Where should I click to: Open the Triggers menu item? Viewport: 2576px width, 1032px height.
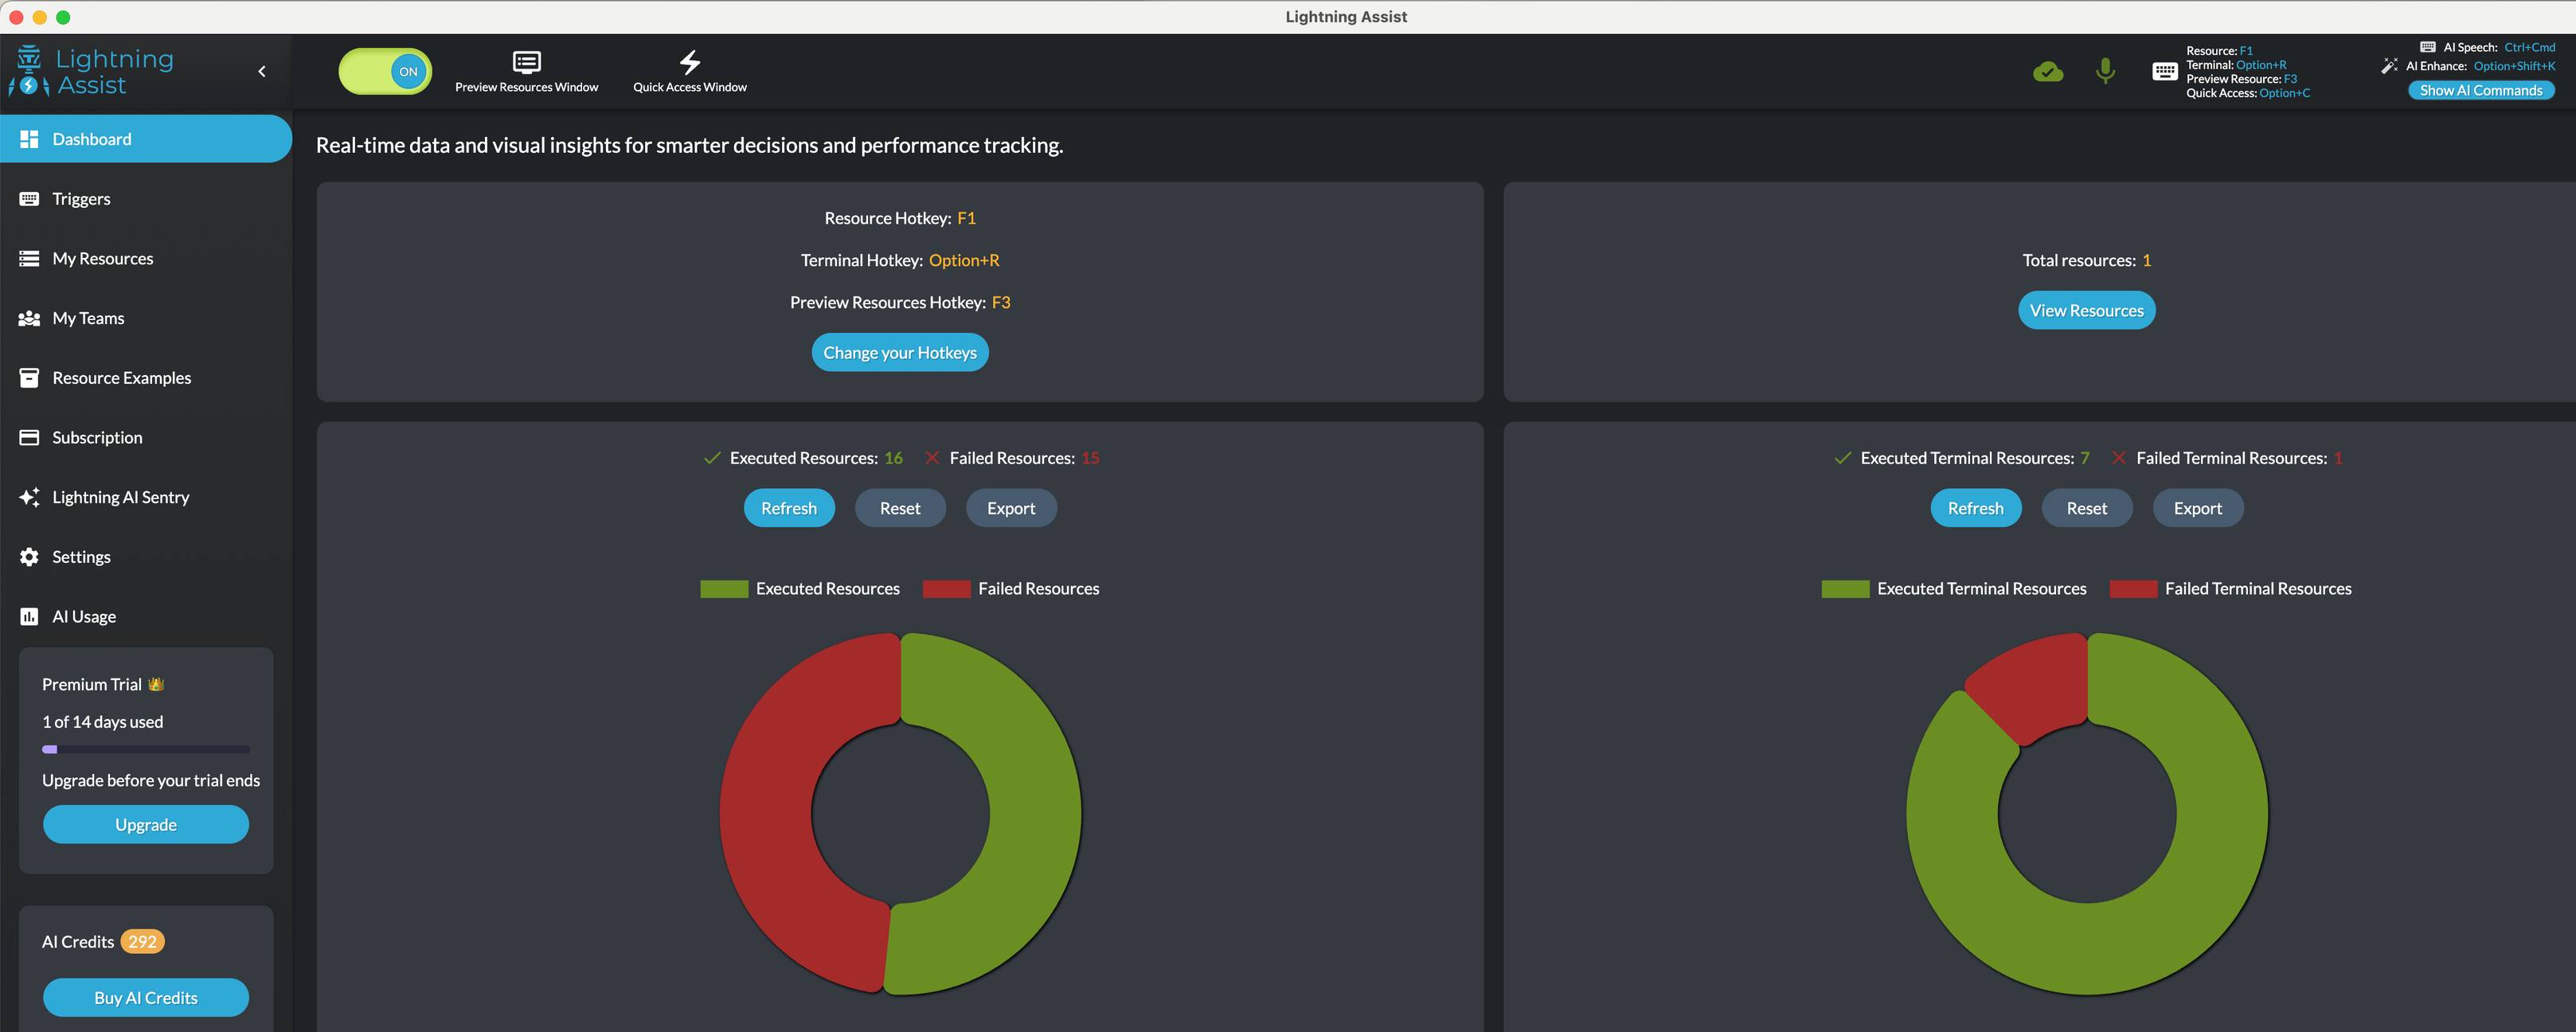click(x=81, y=199)
